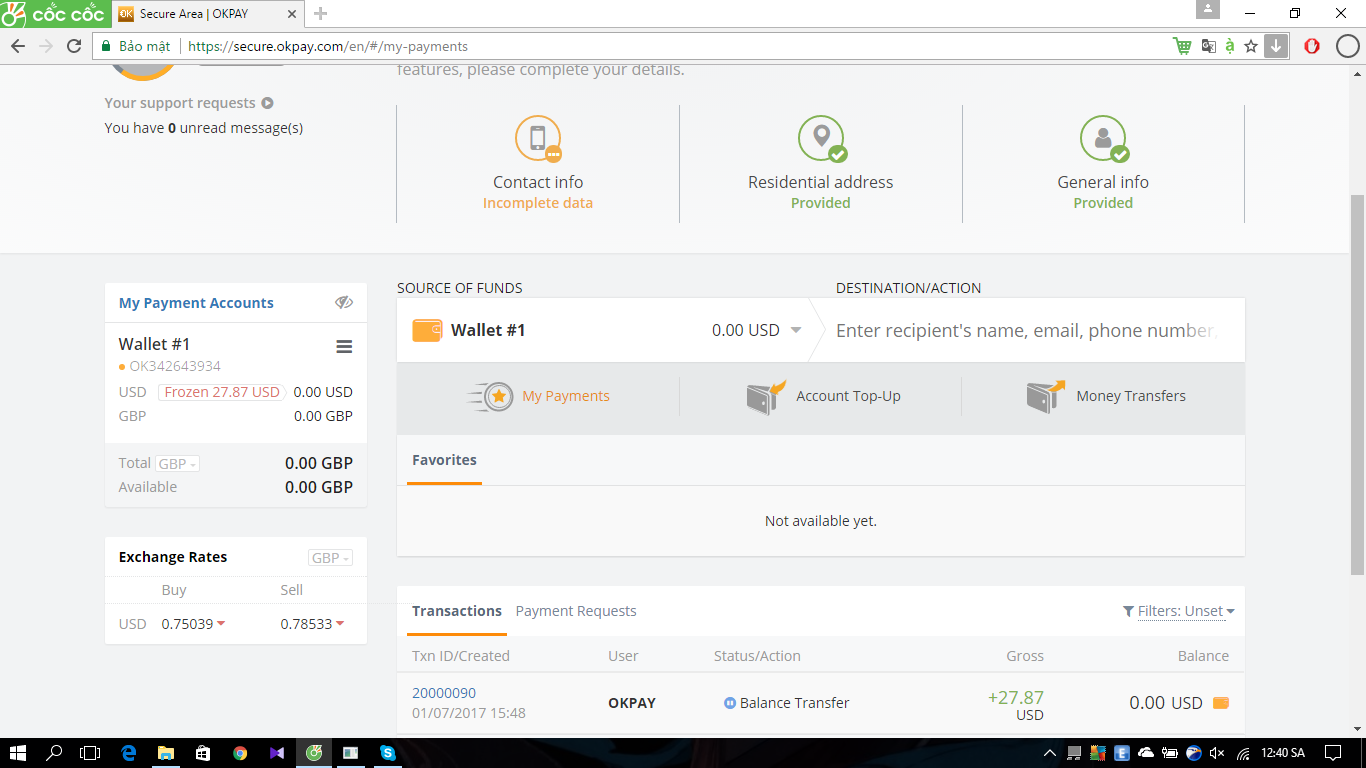Click the translate page icon

1208,46
